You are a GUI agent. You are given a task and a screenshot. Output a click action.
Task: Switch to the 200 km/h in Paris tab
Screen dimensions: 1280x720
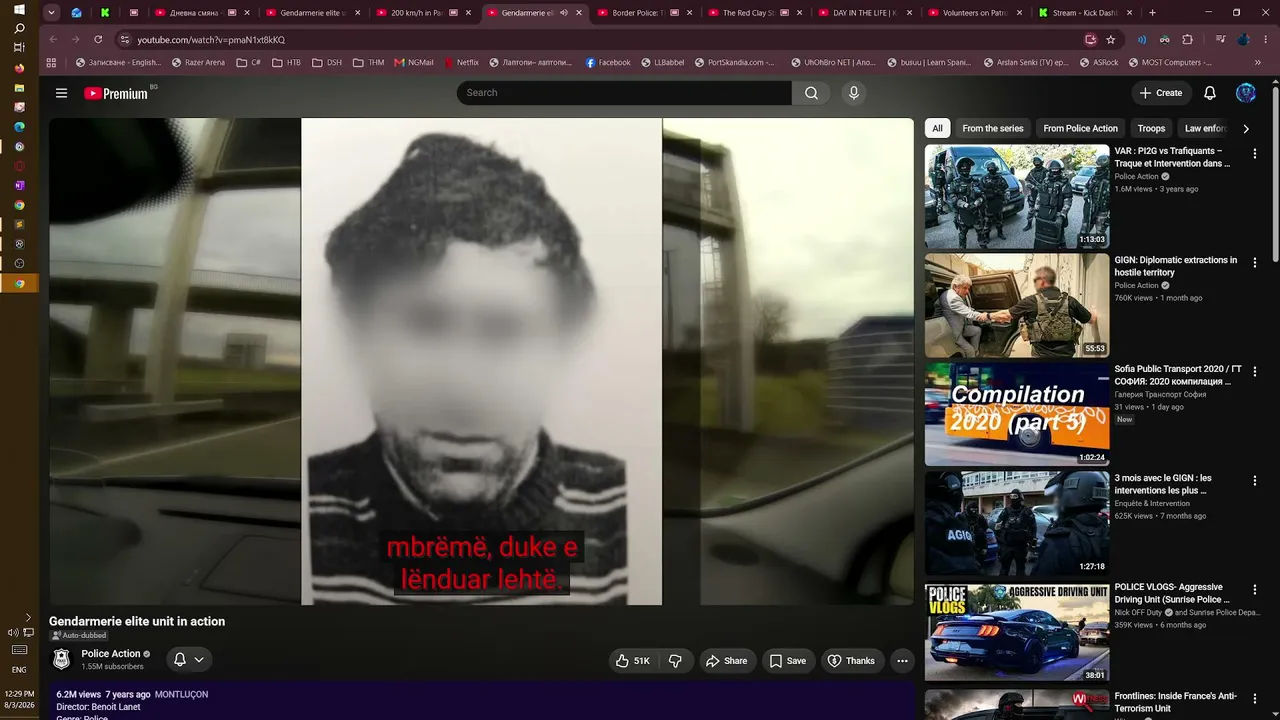[x=424, y=13]
